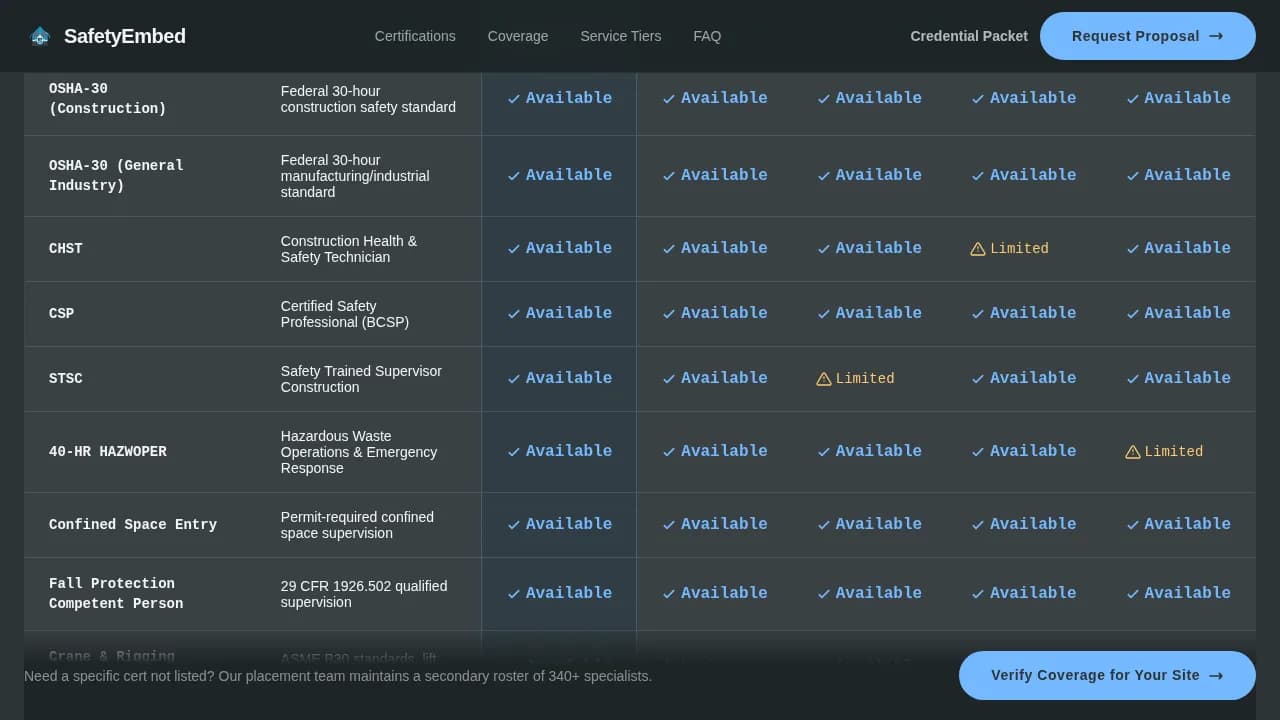This screenshot has width=1280, height=720.
Task: Click Verify Coverage for Your Site button
Action: [1107, 675]
